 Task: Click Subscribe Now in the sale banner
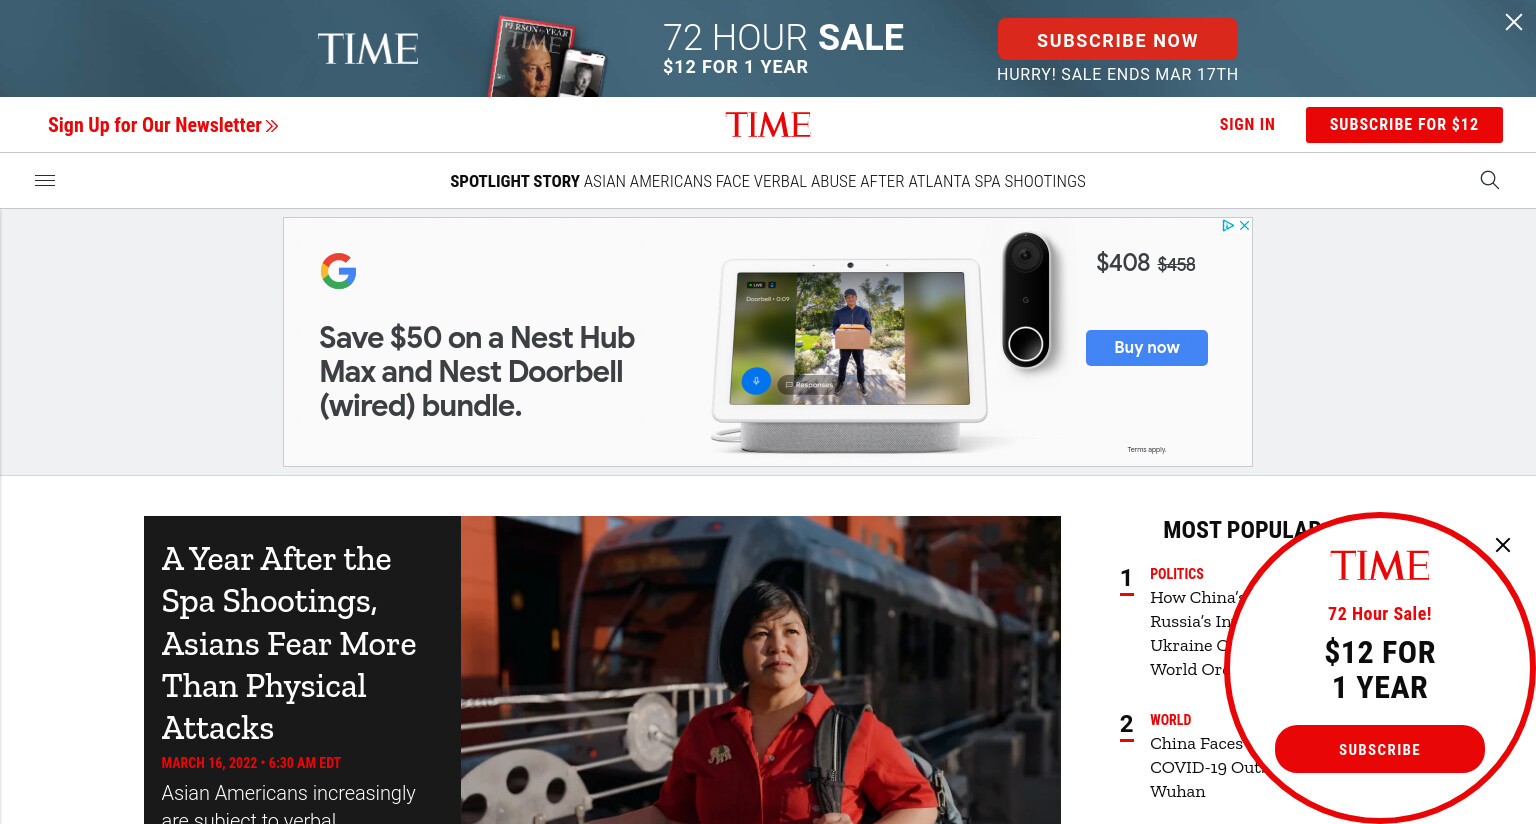tap(1117, 40)
